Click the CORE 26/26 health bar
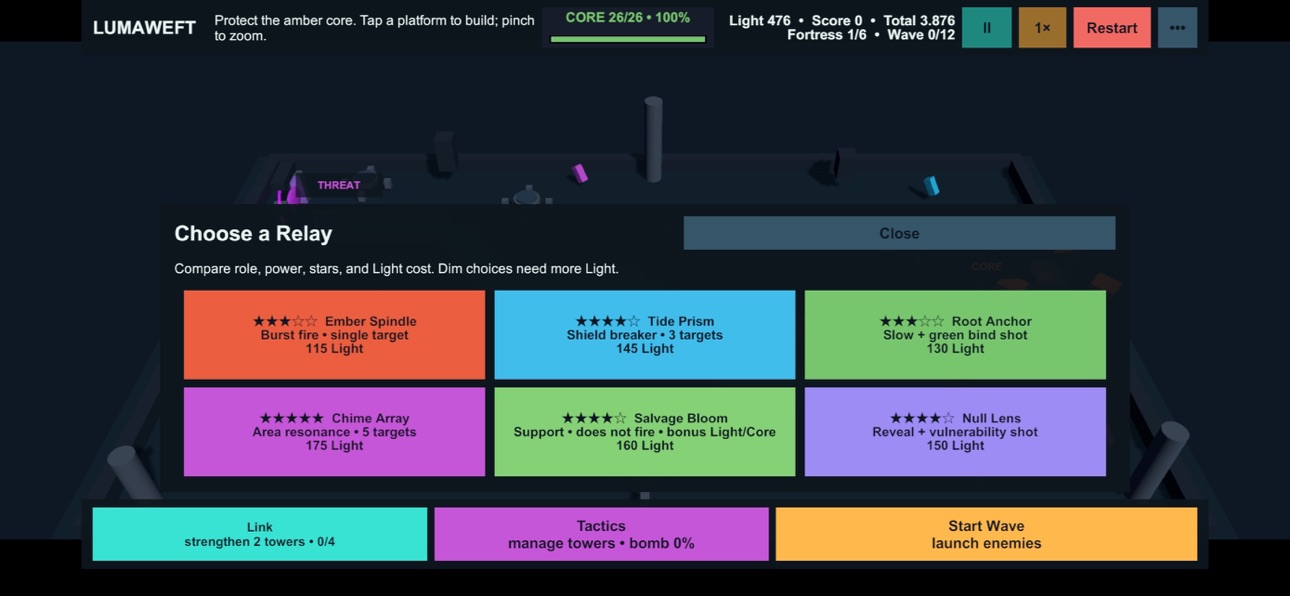 click(628, 27)
